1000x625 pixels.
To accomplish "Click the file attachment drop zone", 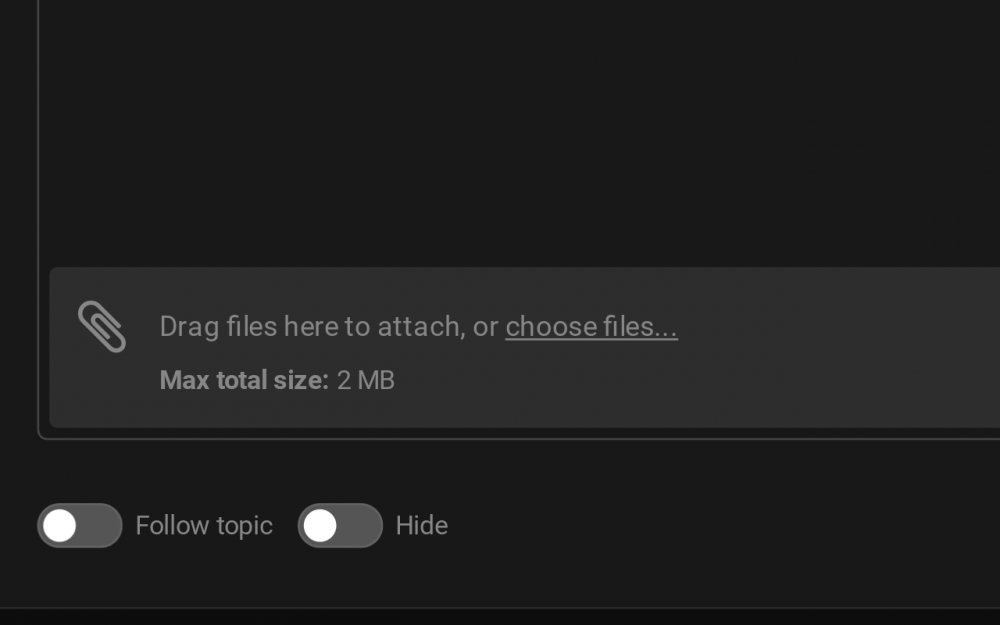I will coord(524,348).
